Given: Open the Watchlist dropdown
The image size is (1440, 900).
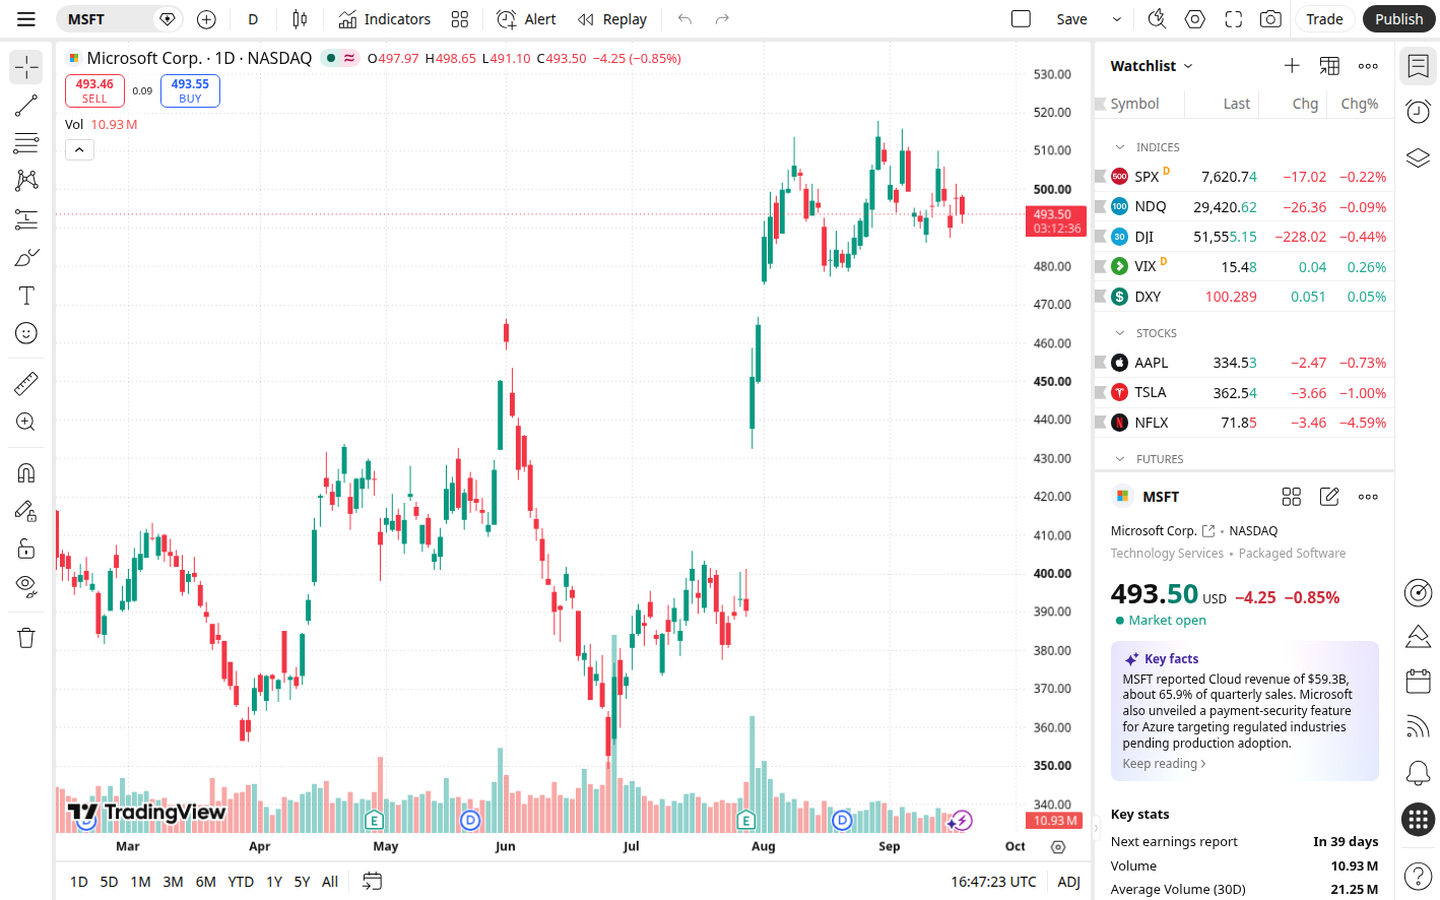Looking at the screenshot, I should click(1152, 66).
